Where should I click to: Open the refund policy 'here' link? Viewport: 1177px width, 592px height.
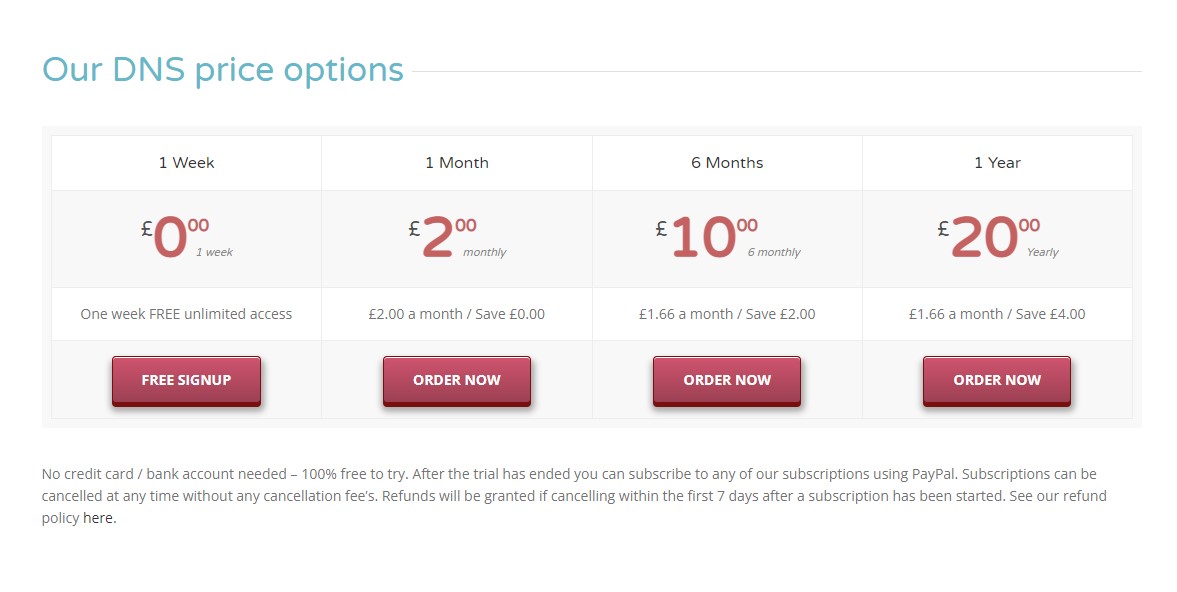pyautogui.click(x=98, y=518)
